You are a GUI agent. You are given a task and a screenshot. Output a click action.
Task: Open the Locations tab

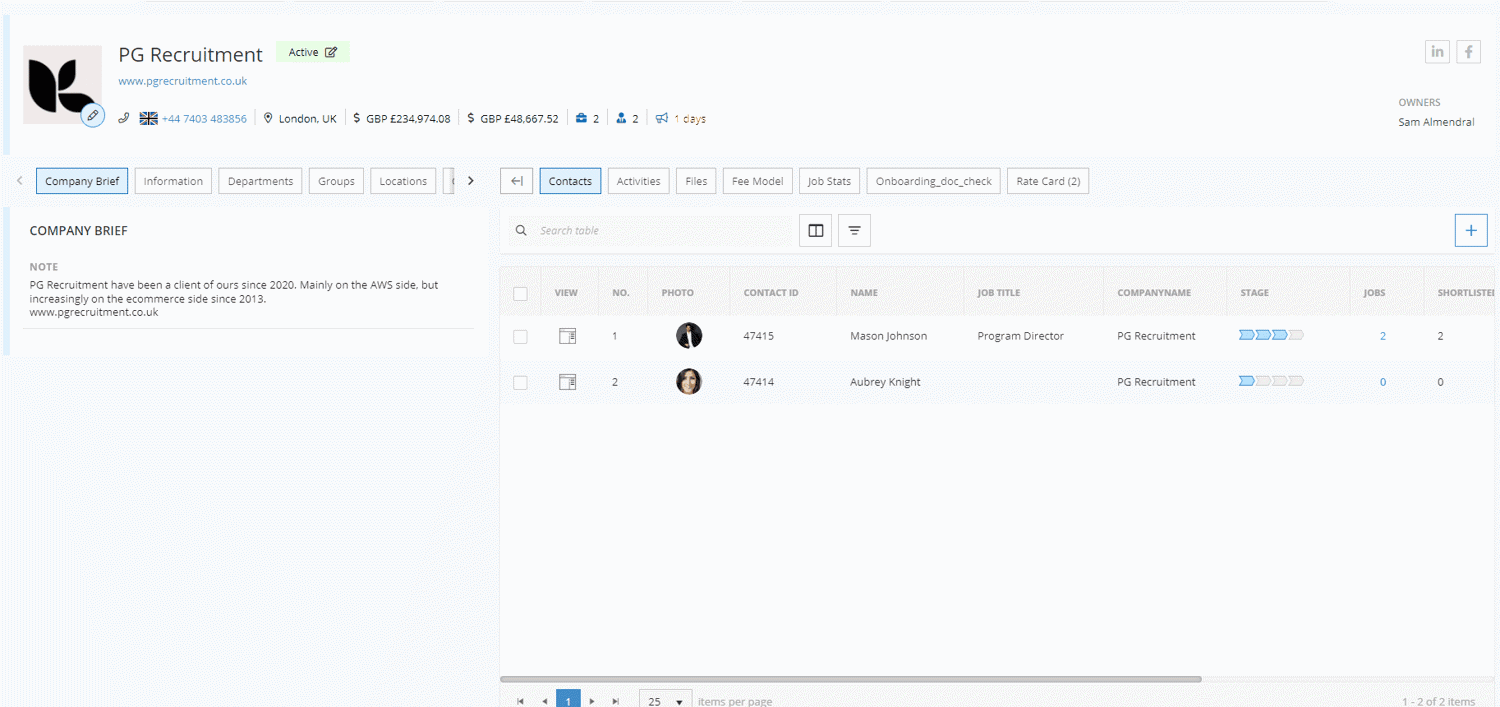[403, 181]
